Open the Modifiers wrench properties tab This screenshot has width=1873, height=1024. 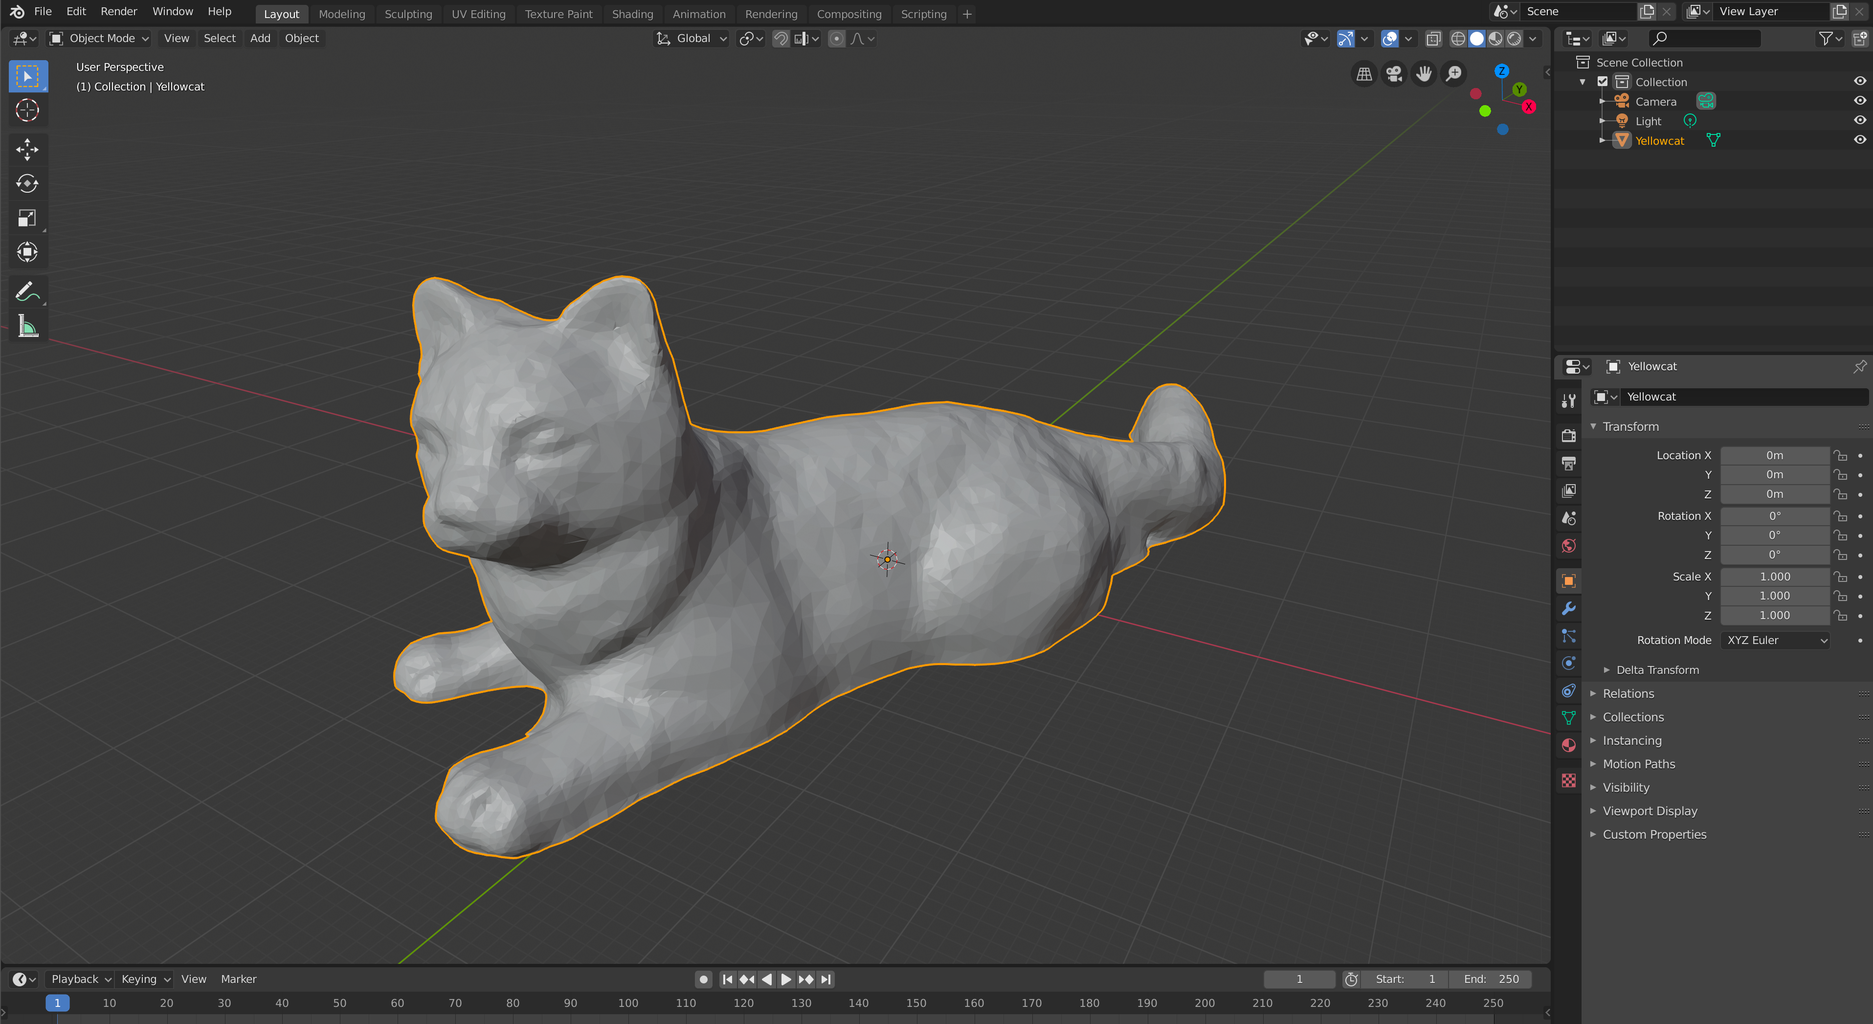tap(1568, 608)
